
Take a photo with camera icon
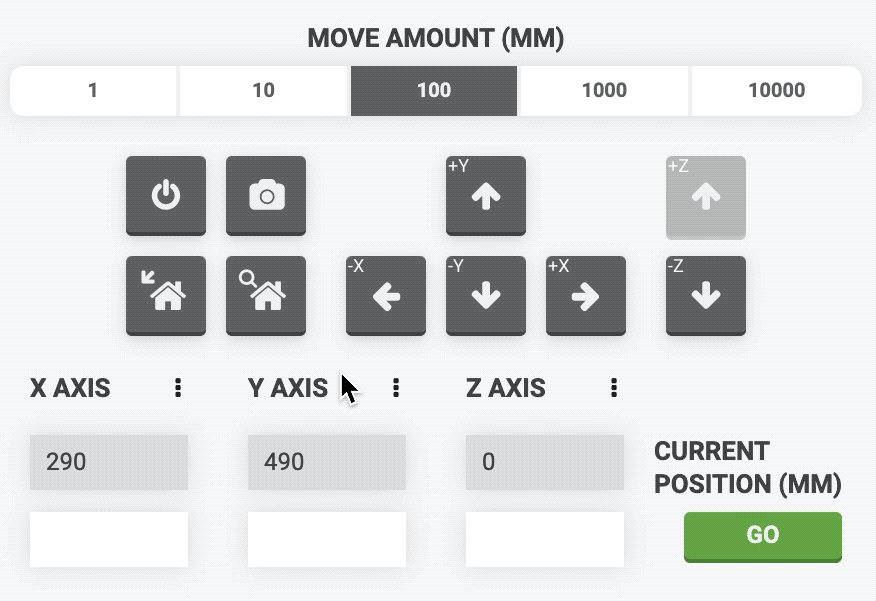tap(266, 196)
